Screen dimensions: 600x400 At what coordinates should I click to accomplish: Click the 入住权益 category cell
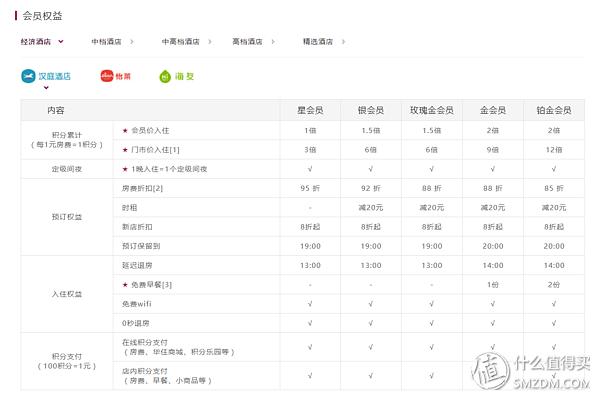[67, 294]
